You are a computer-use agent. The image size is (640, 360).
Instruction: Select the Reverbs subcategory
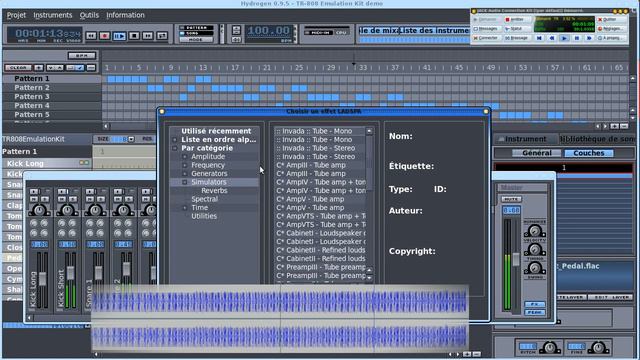[x=214, y=191]
